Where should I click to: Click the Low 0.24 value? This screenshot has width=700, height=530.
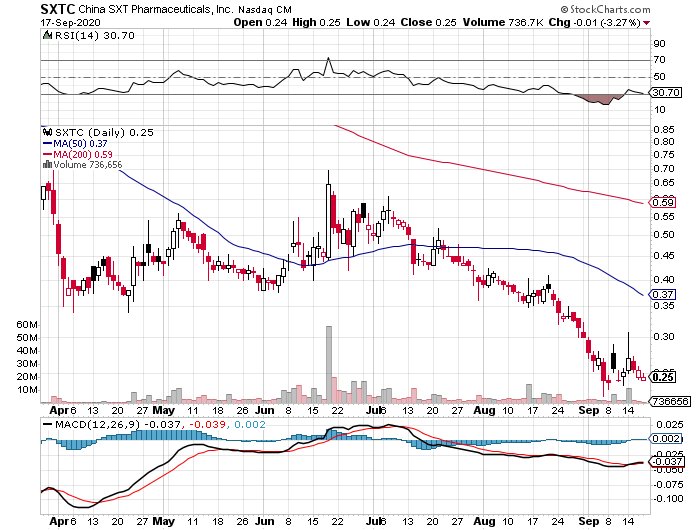pyautogui.click(x=370, y=22)
